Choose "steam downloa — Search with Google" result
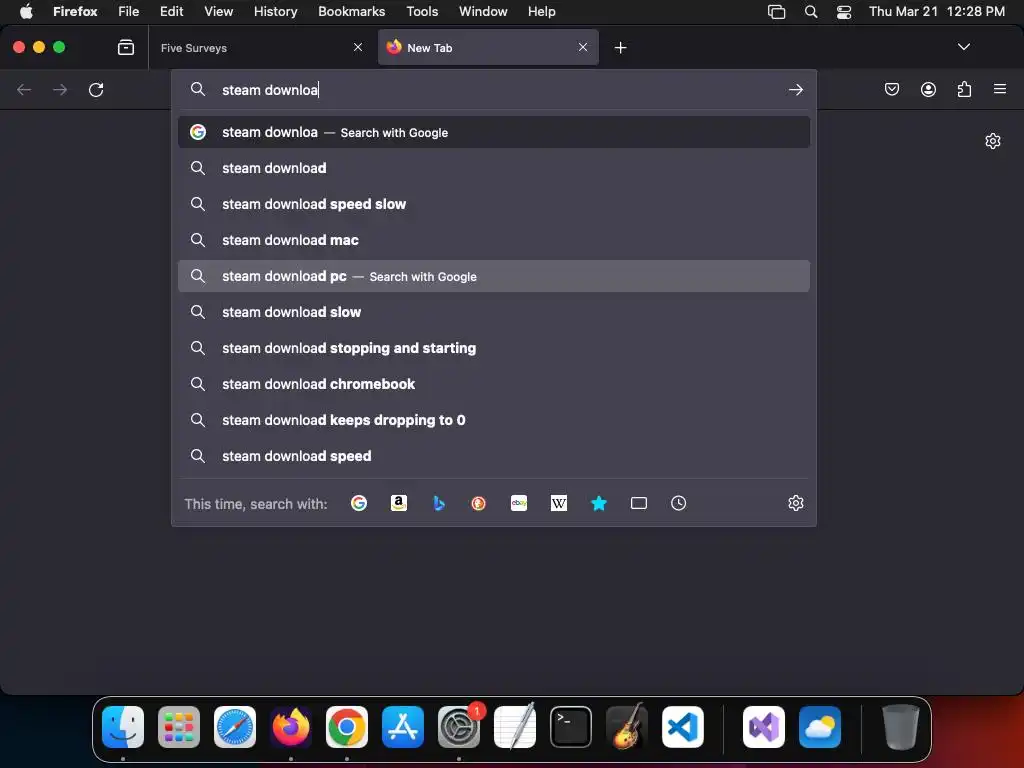The width and height of the screenshot is (1024, 768). pyautogui.click(x=494, y=132)
